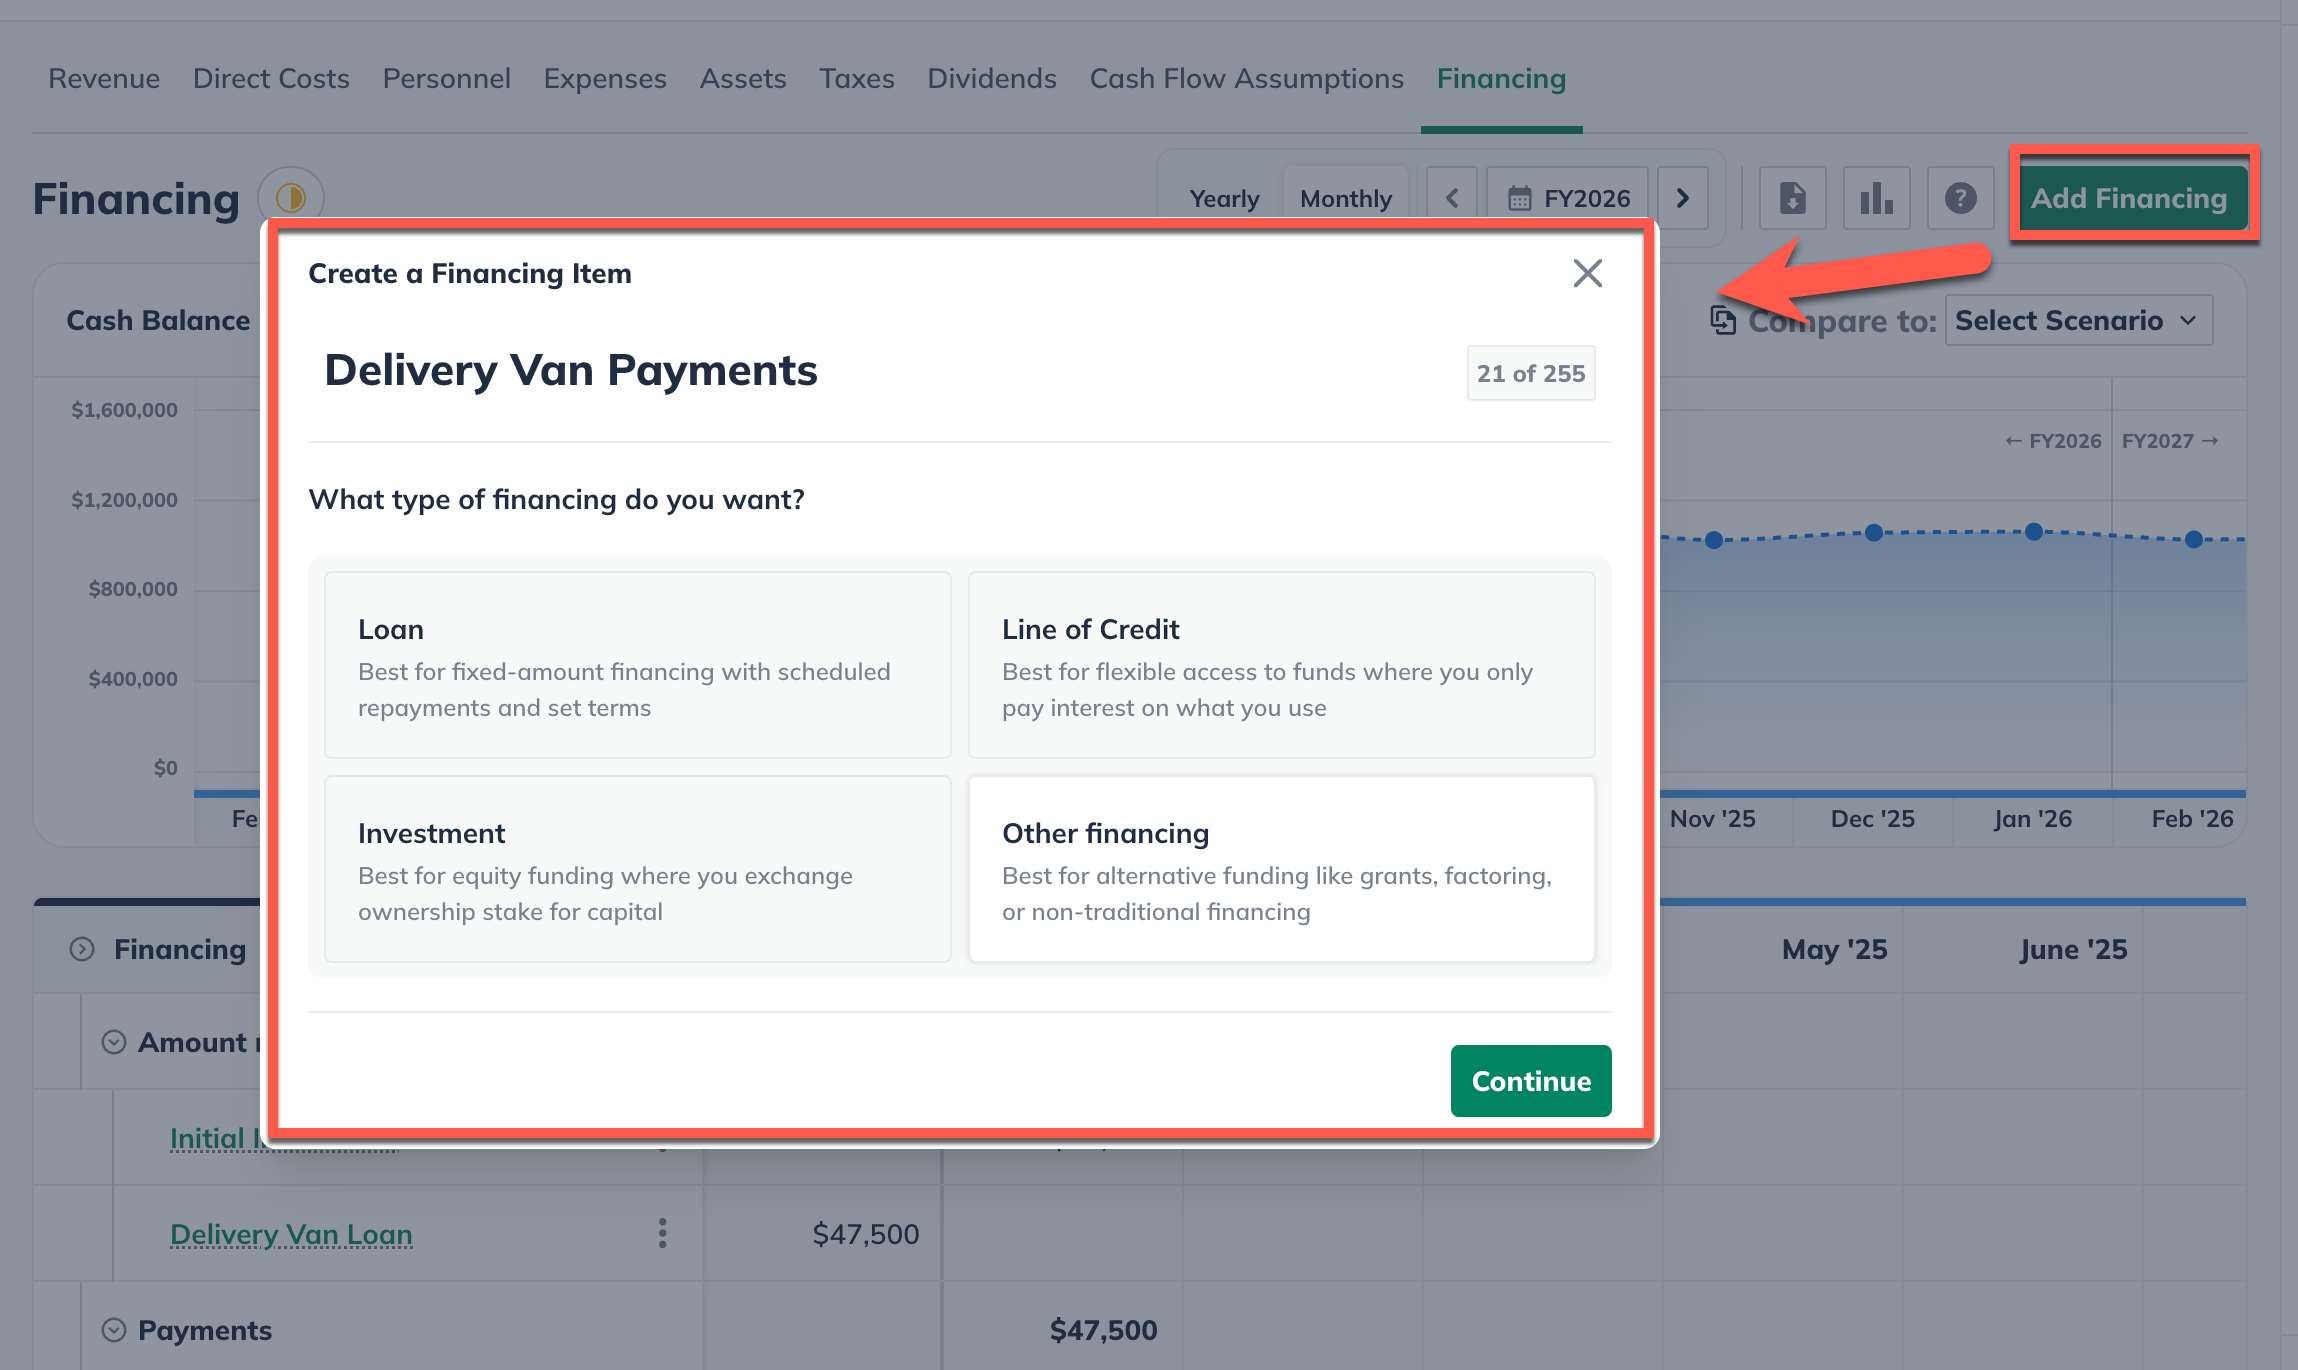Select the Loan financing type

click(x=637, y=665)
